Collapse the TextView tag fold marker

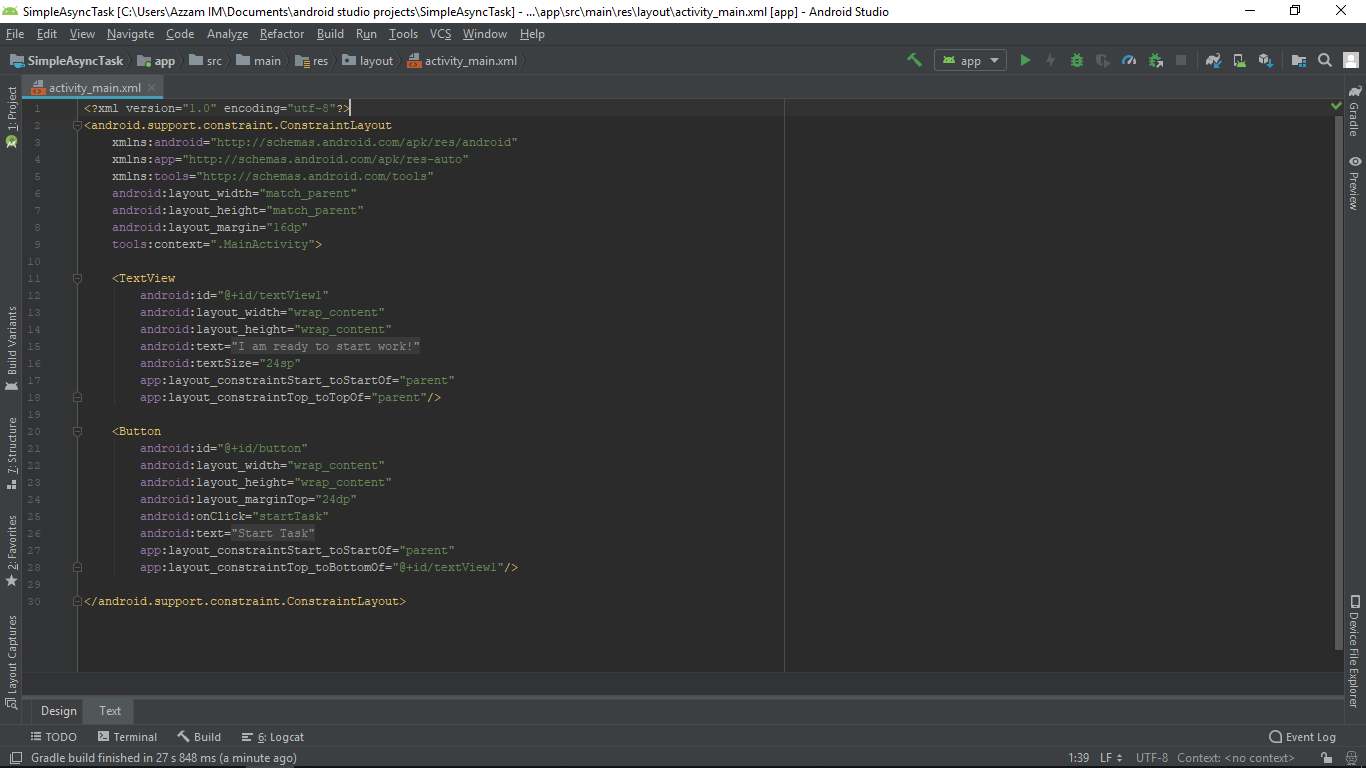[77, 278]
